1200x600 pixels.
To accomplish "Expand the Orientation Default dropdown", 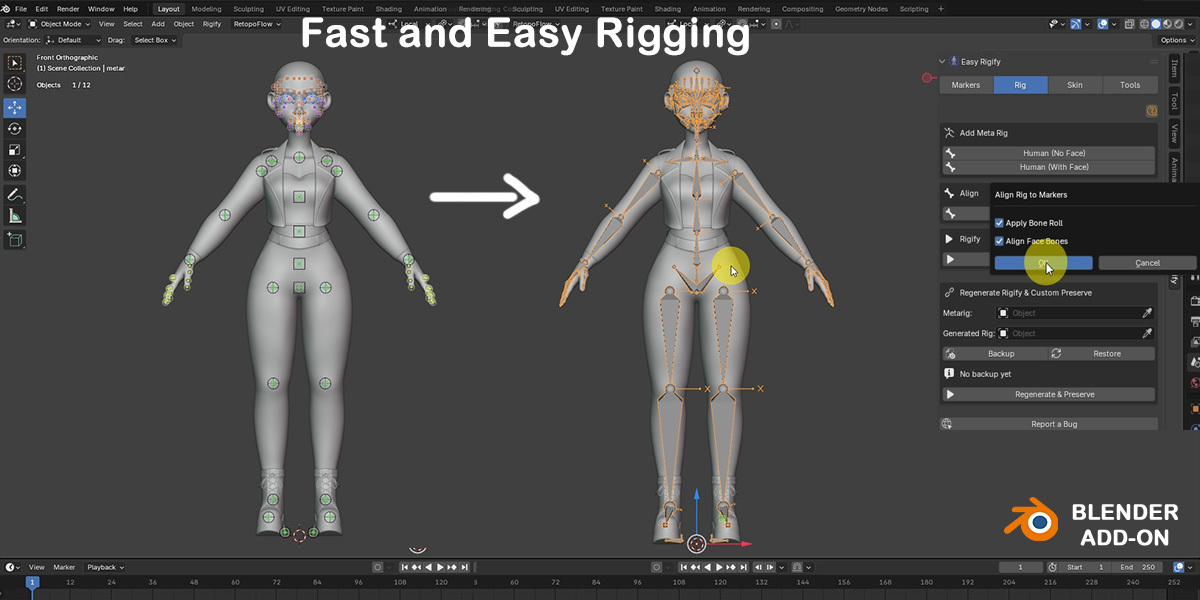I will tap(81, 40).
